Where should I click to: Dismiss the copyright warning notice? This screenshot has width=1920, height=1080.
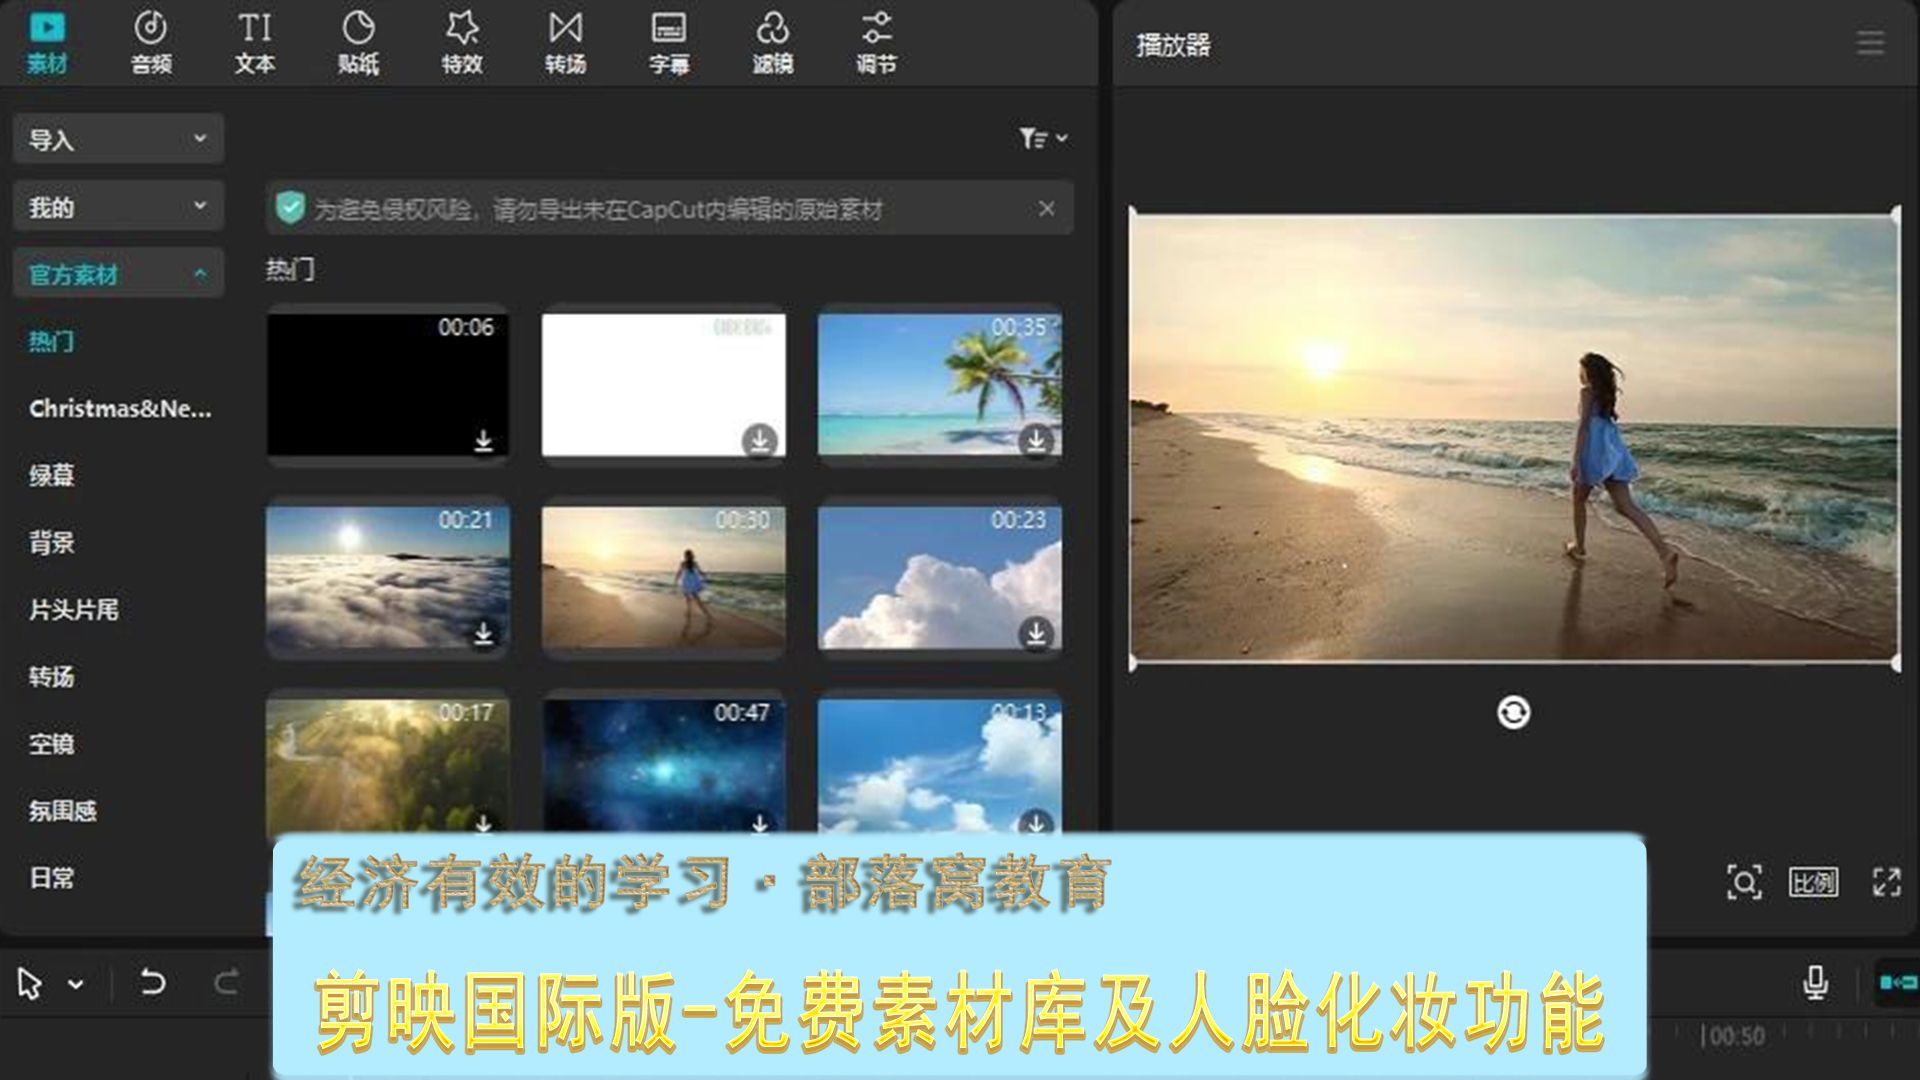coord(1047,208)
